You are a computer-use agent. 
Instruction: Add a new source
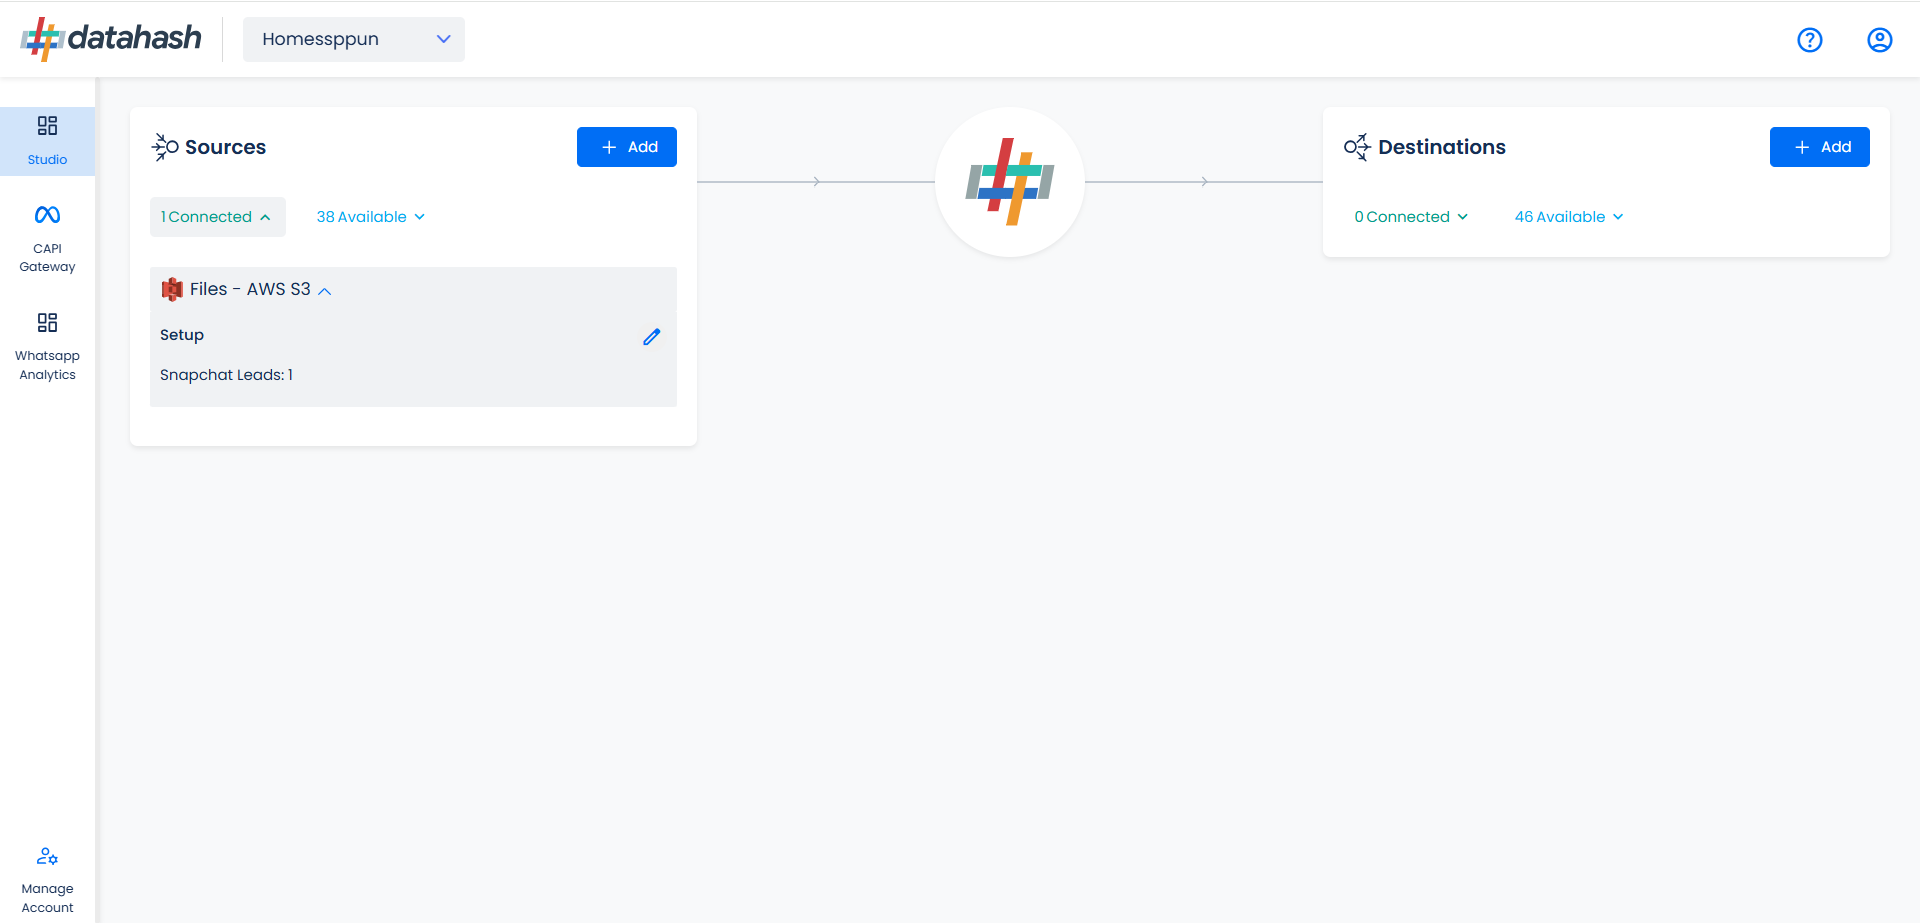click(x=627, y=147)
